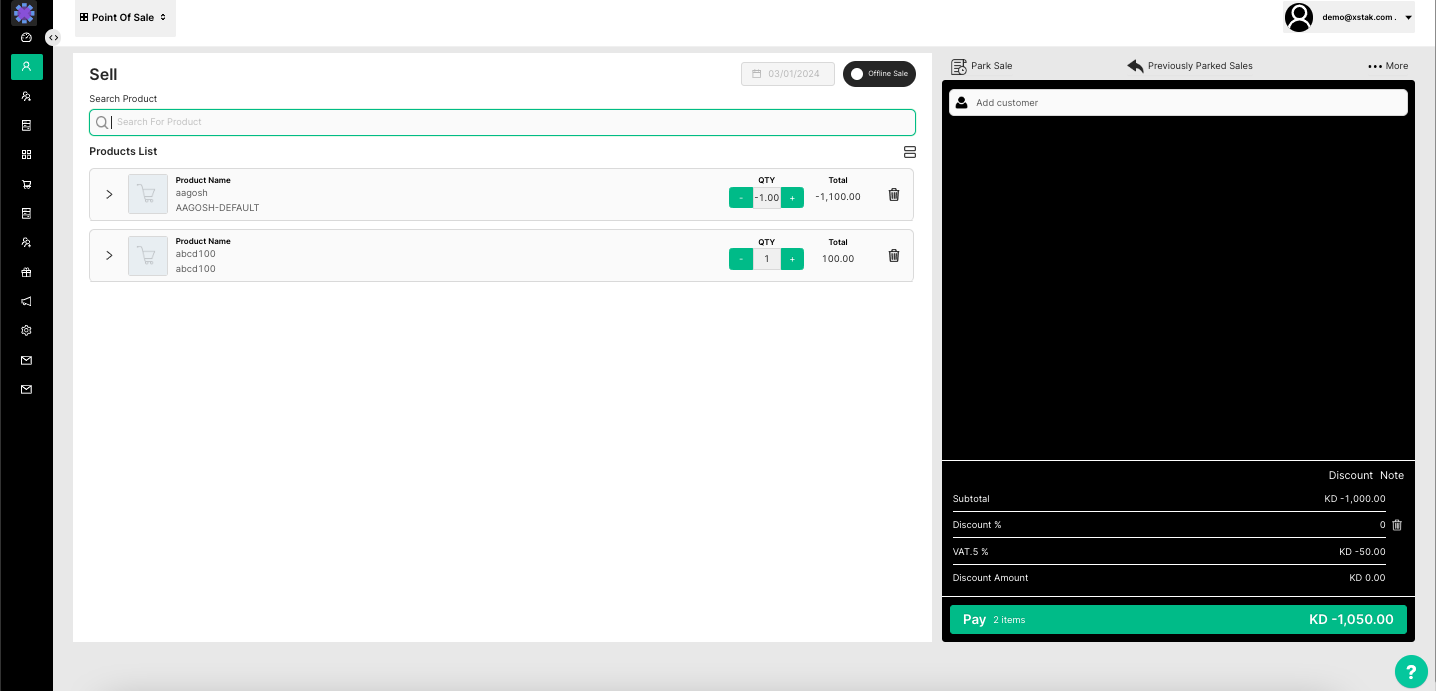Open the dashboard gauge icon in sidebar

pyautogui.click(x=26, y=38)
